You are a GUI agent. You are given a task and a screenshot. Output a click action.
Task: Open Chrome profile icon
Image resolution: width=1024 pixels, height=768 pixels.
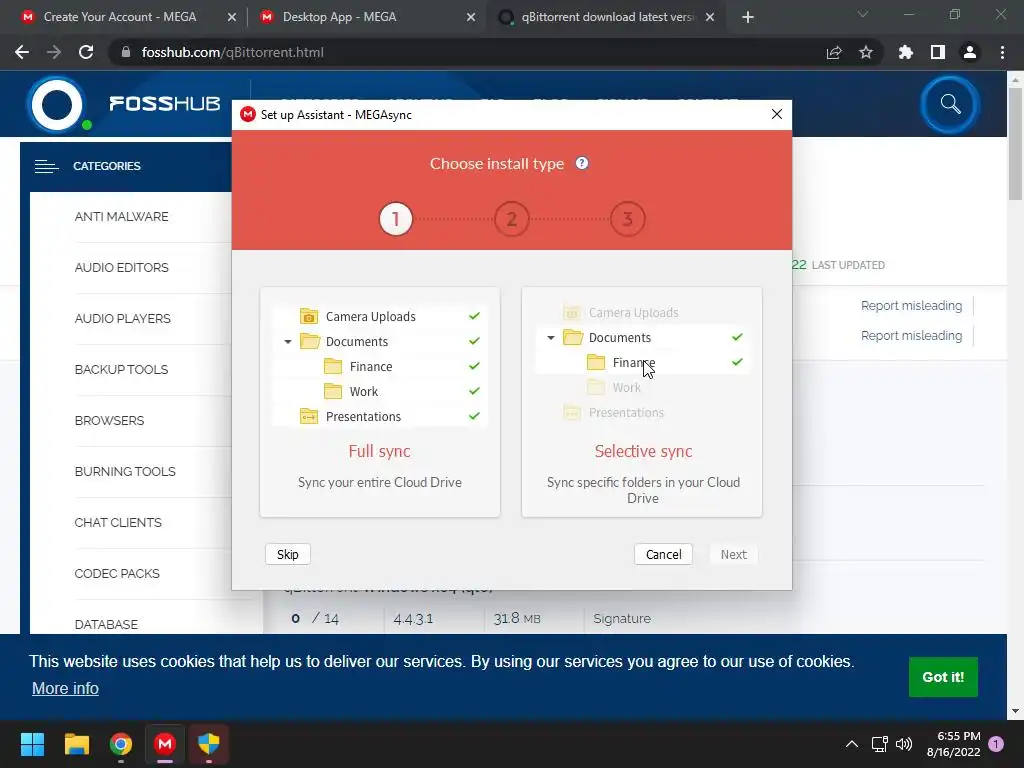point(970,52)
